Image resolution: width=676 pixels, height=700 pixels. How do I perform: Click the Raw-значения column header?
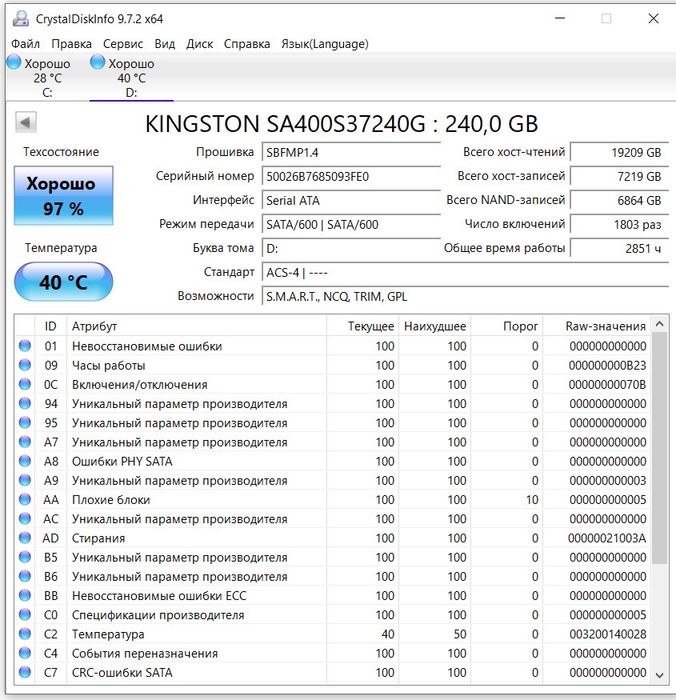[597, 326]
